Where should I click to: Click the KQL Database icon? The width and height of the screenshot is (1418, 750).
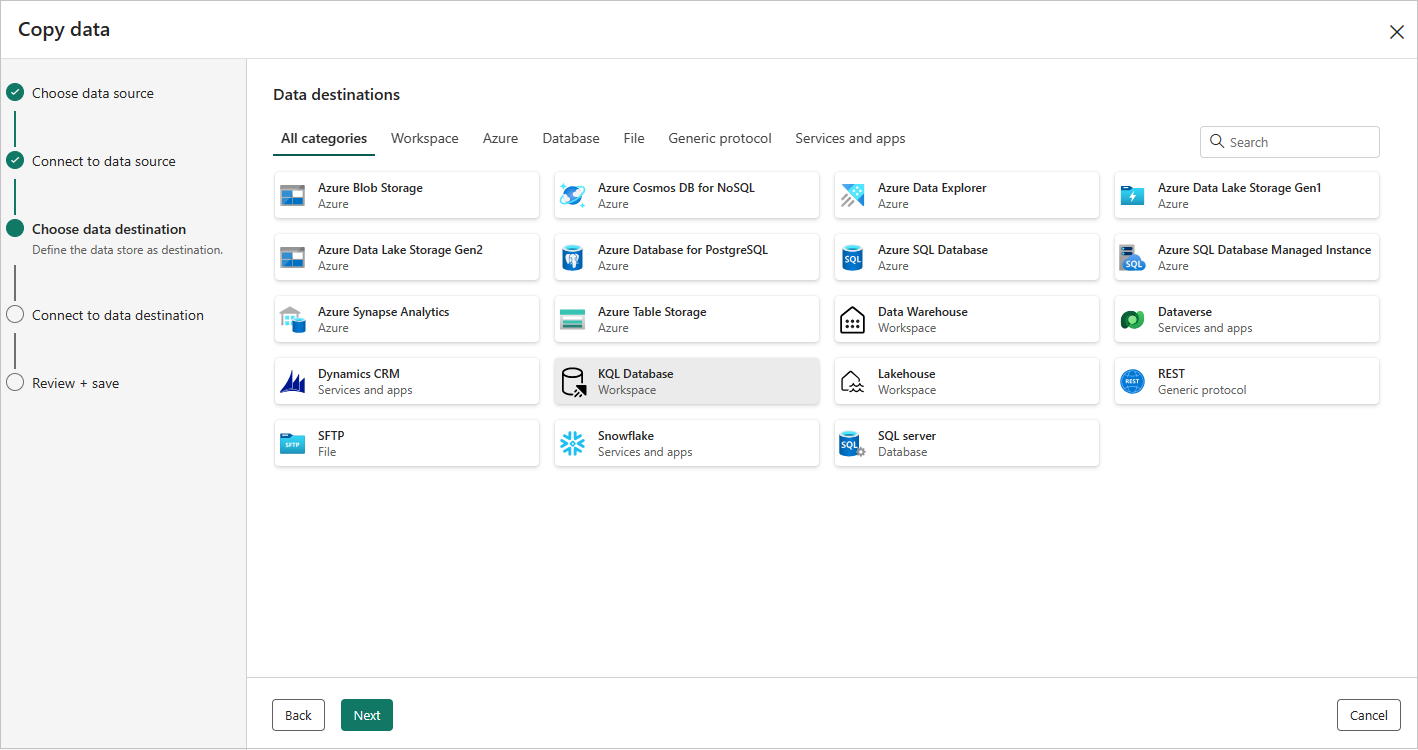tap(573, 382)
